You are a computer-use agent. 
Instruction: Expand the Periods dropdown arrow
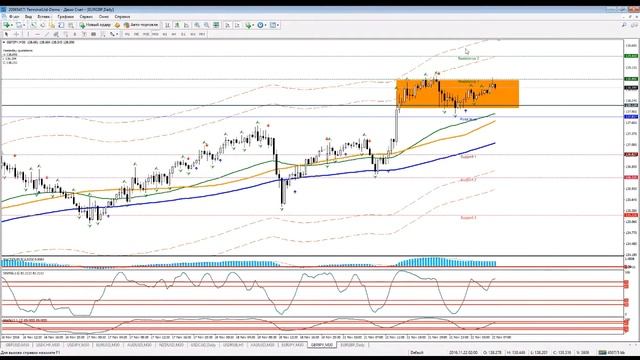click(266, 25)
